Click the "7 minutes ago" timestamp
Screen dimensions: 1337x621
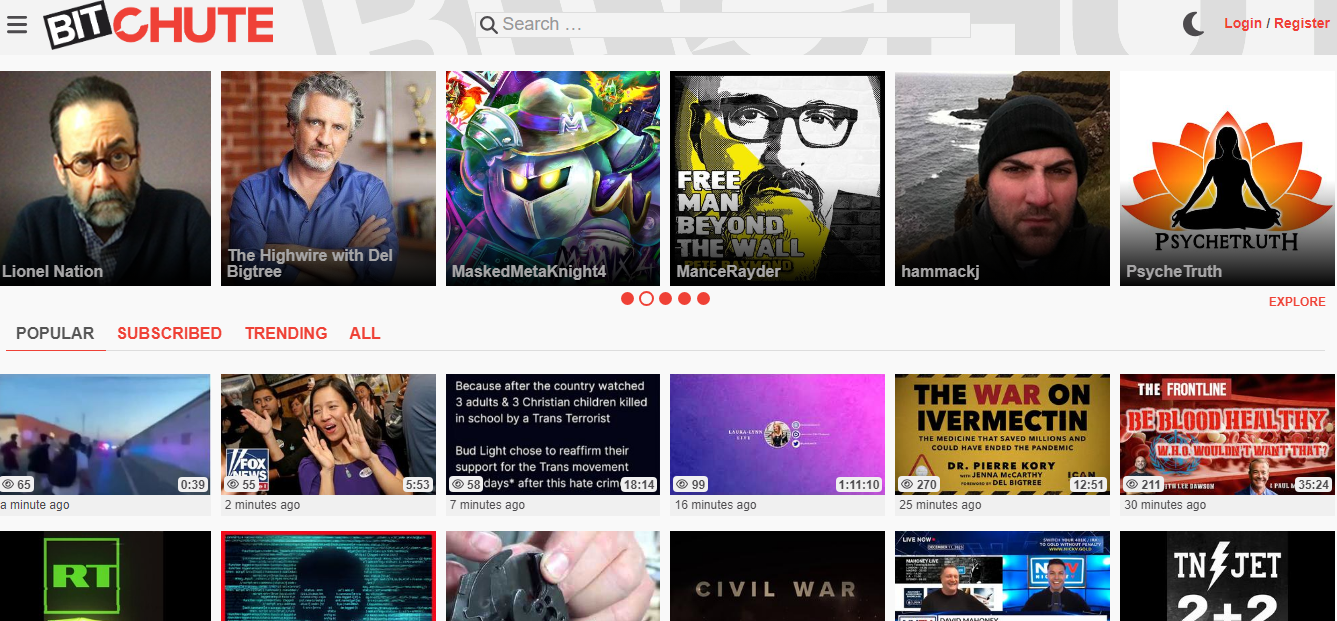[x=487, y=505]
